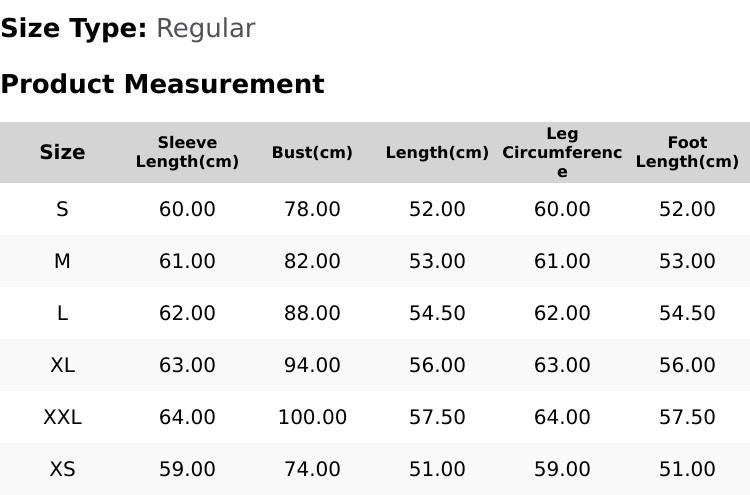Click the Regular size type value
The height and width of the screenshot is (495, 750).
pos(206,29)
